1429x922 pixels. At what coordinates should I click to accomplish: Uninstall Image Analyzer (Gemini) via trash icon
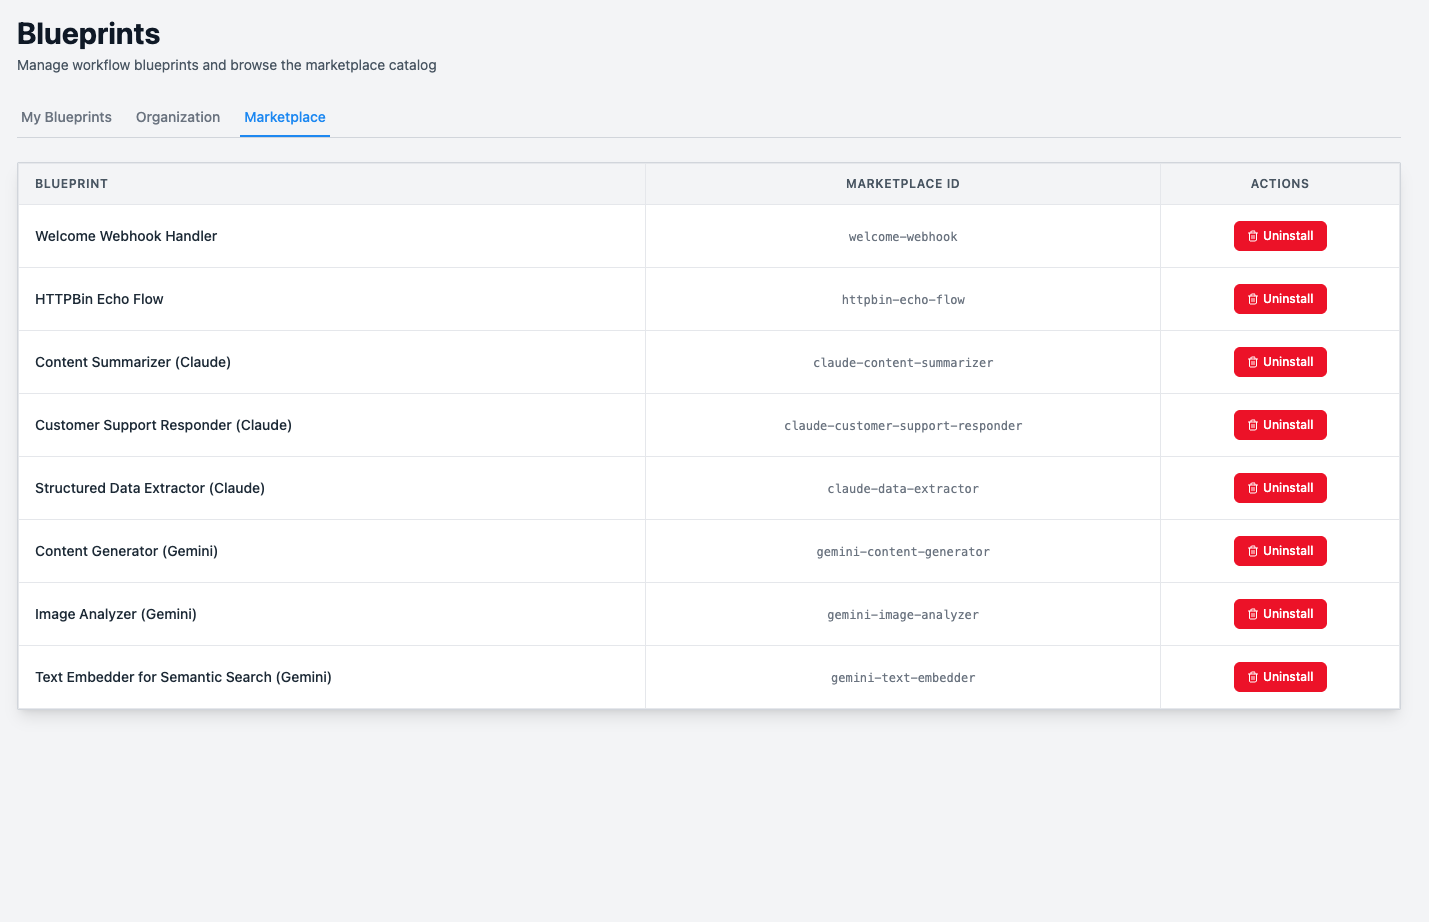1253,615
